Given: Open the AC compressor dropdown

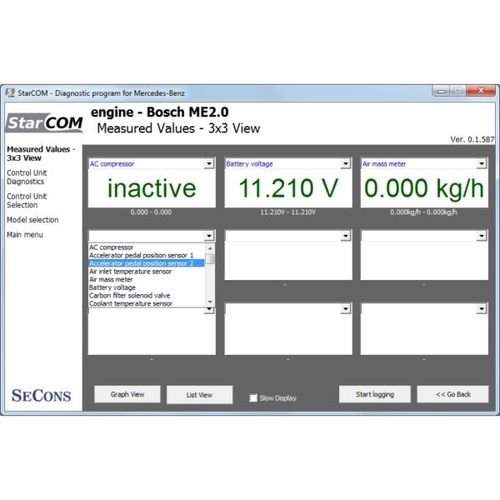Looking at the screenshot, I should point(209,164).
